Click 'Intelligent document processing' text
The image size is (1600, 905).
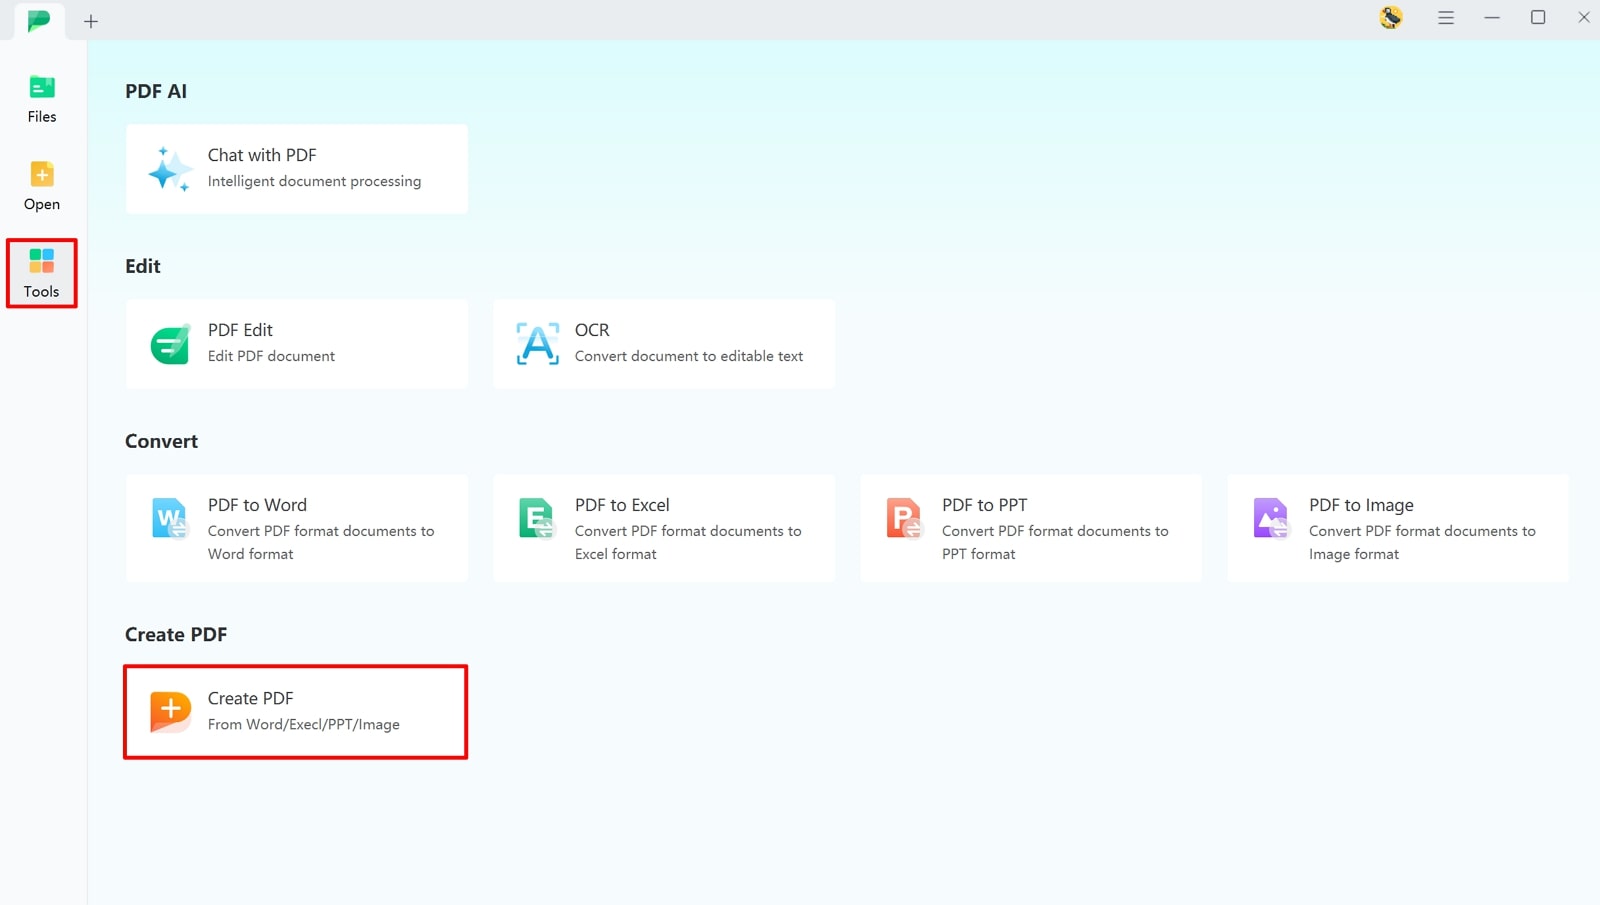click(314, 181)
